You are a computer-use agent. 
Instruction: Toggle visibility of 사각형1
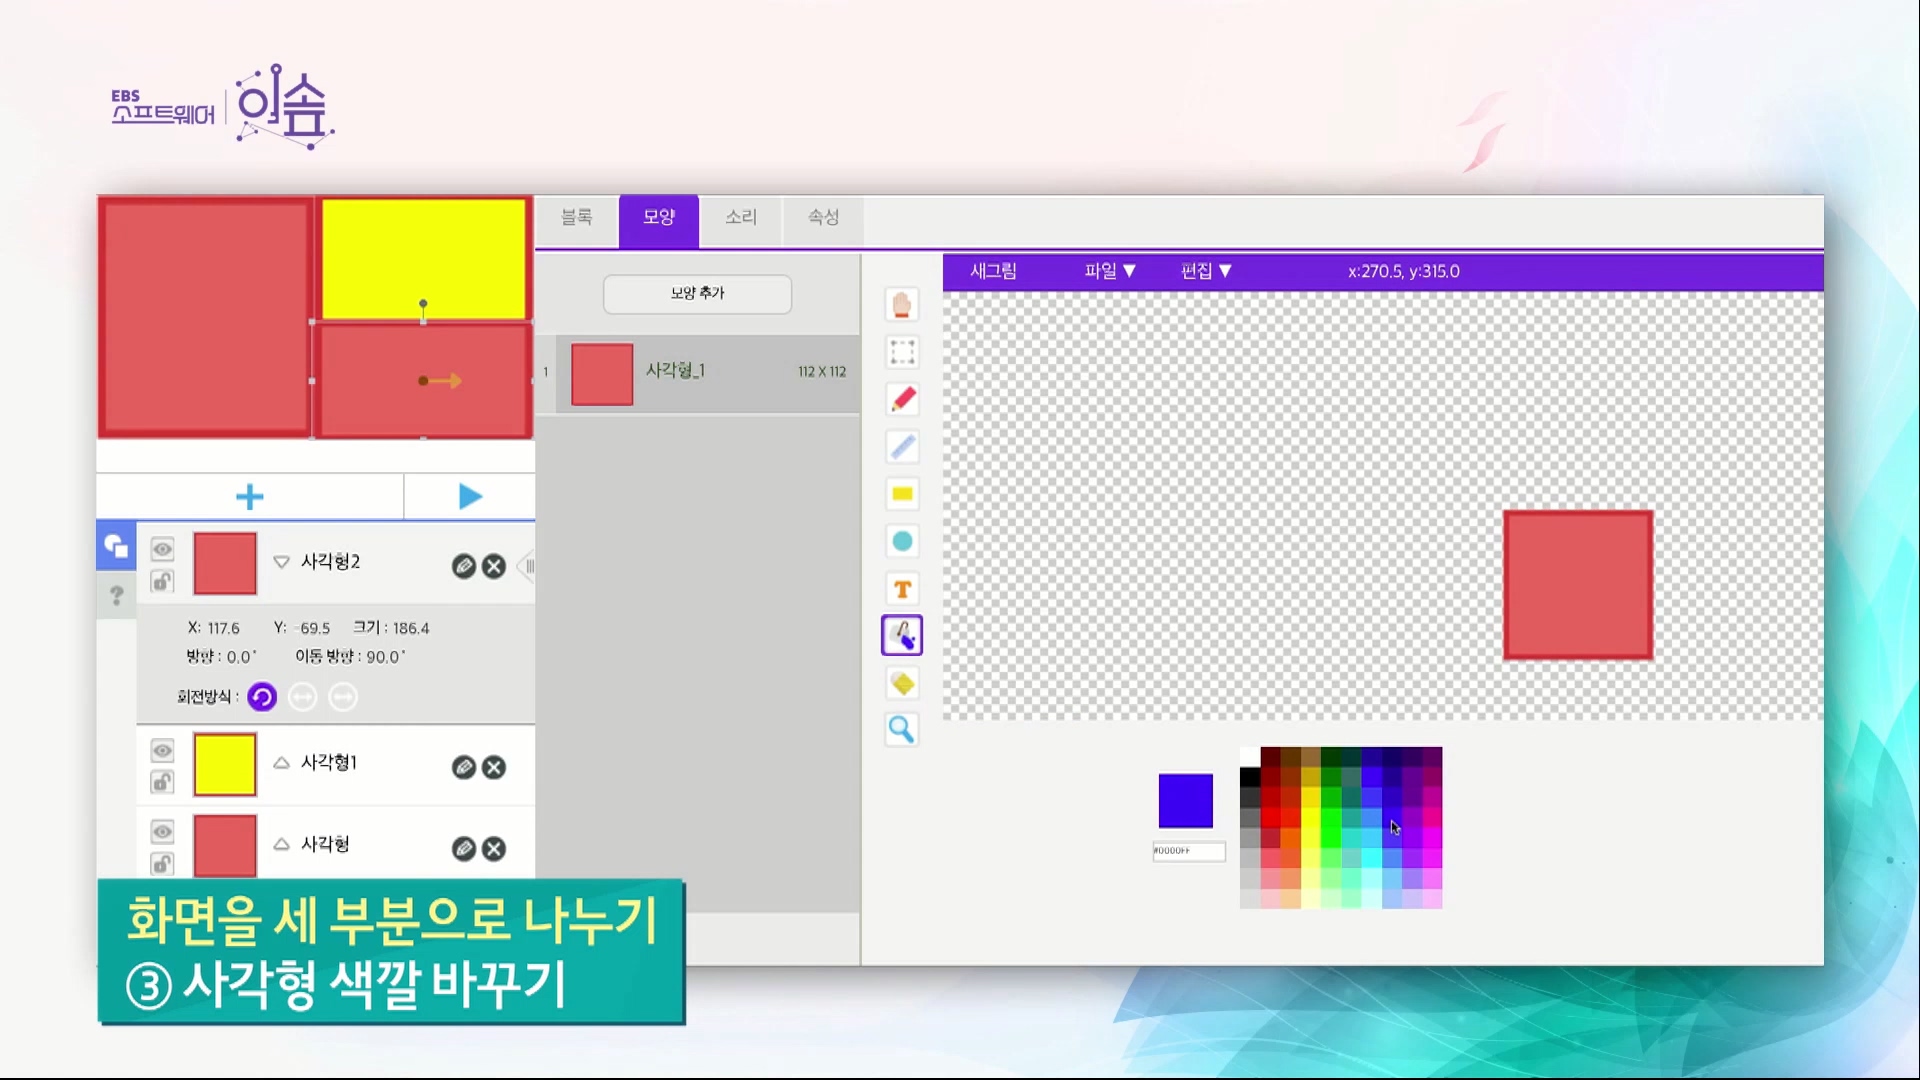(x=162, y=750)
